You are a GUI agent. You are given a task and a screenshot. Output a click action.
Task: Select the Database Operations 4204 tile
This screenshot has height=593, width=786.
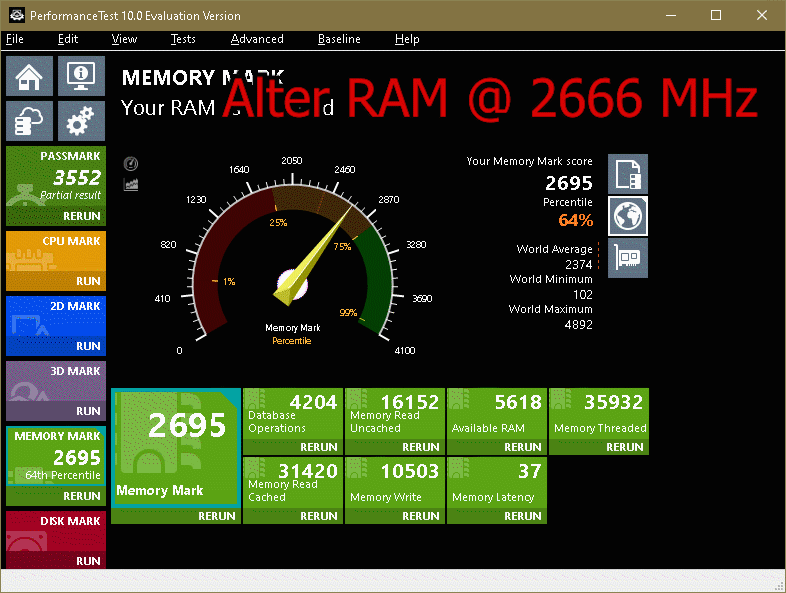(x=293, y=414)
